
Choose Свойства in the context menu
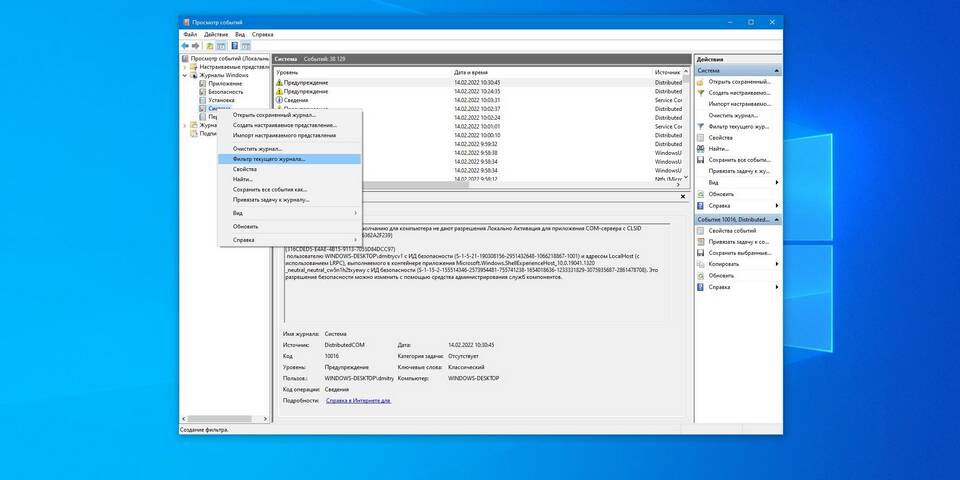pos(290,169)
